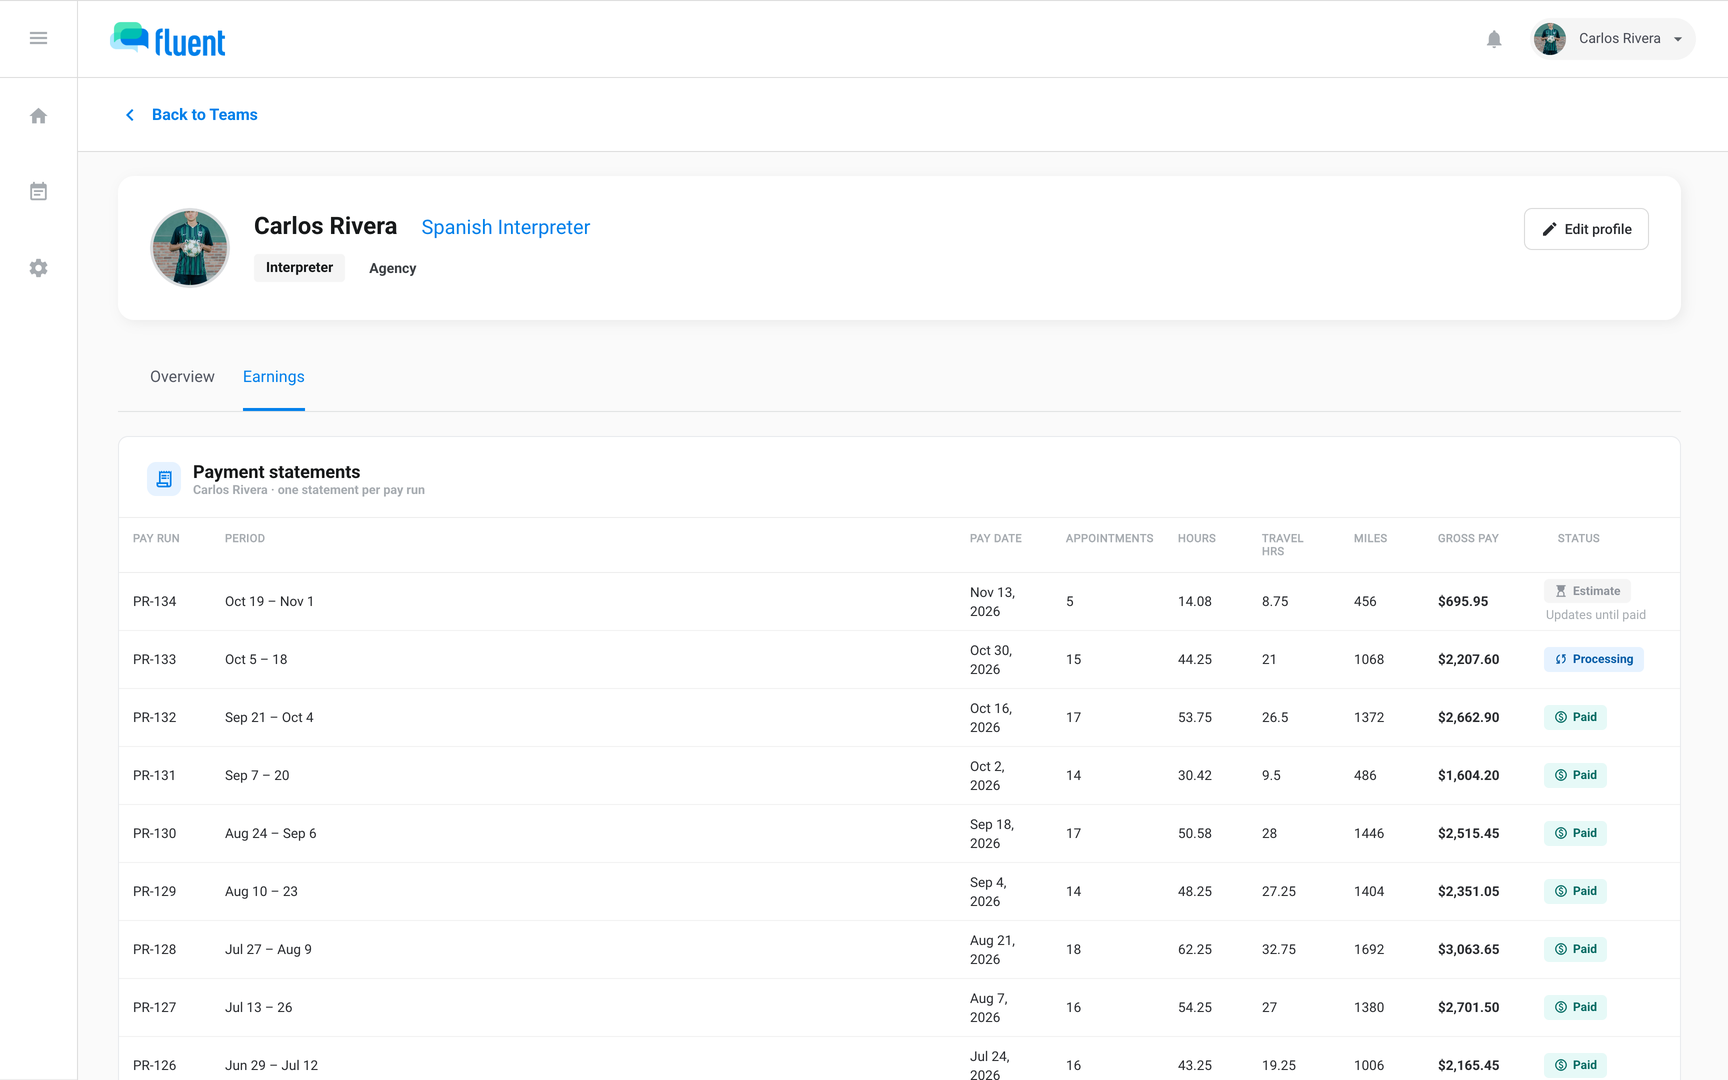Click the Paid badge on PR-132
1728x1080 pixels.
(x=1575, y=717)
